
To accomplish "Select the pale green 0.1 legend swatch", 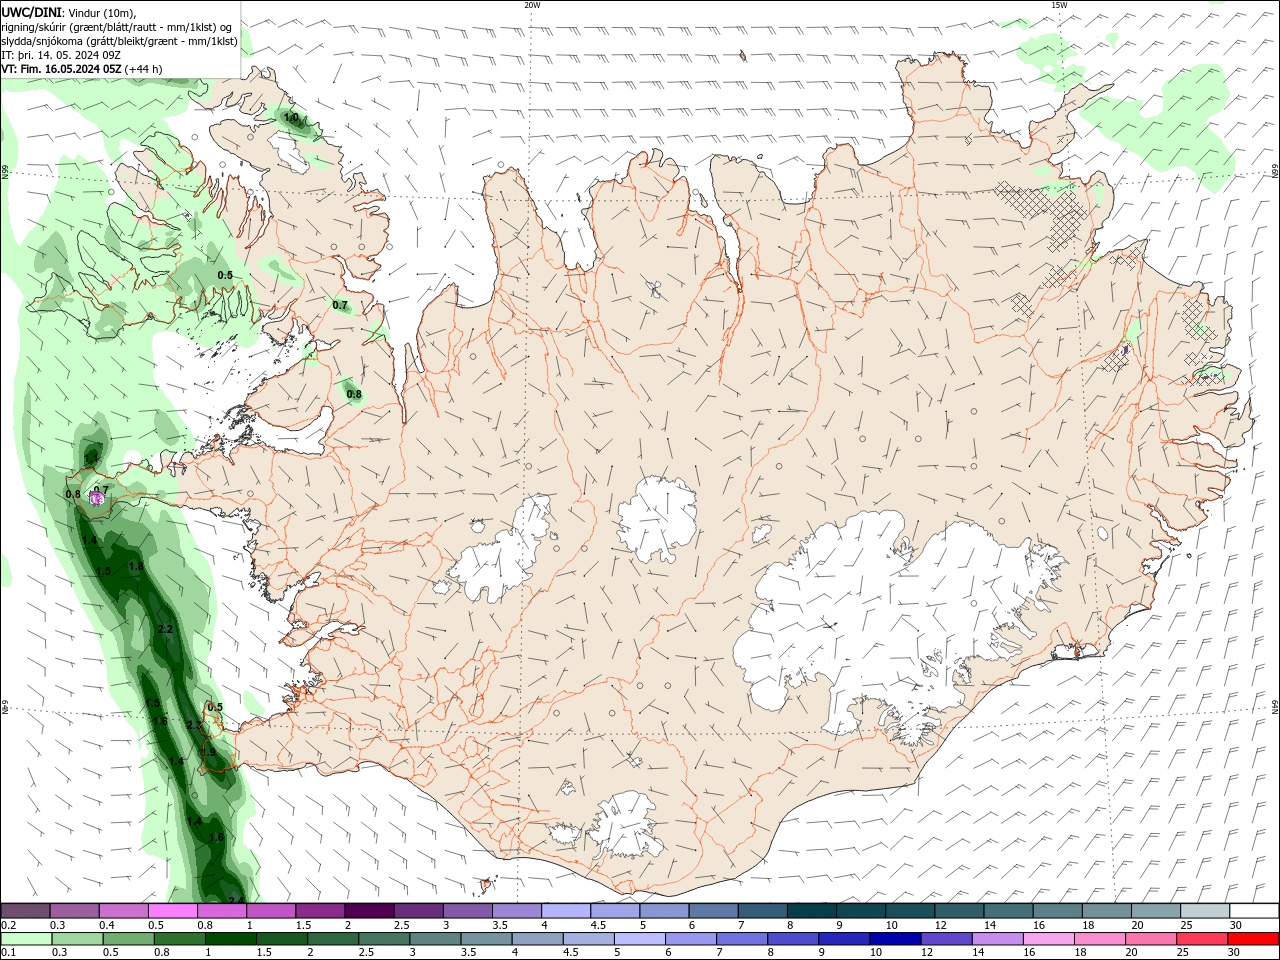I will pos(25,938).
